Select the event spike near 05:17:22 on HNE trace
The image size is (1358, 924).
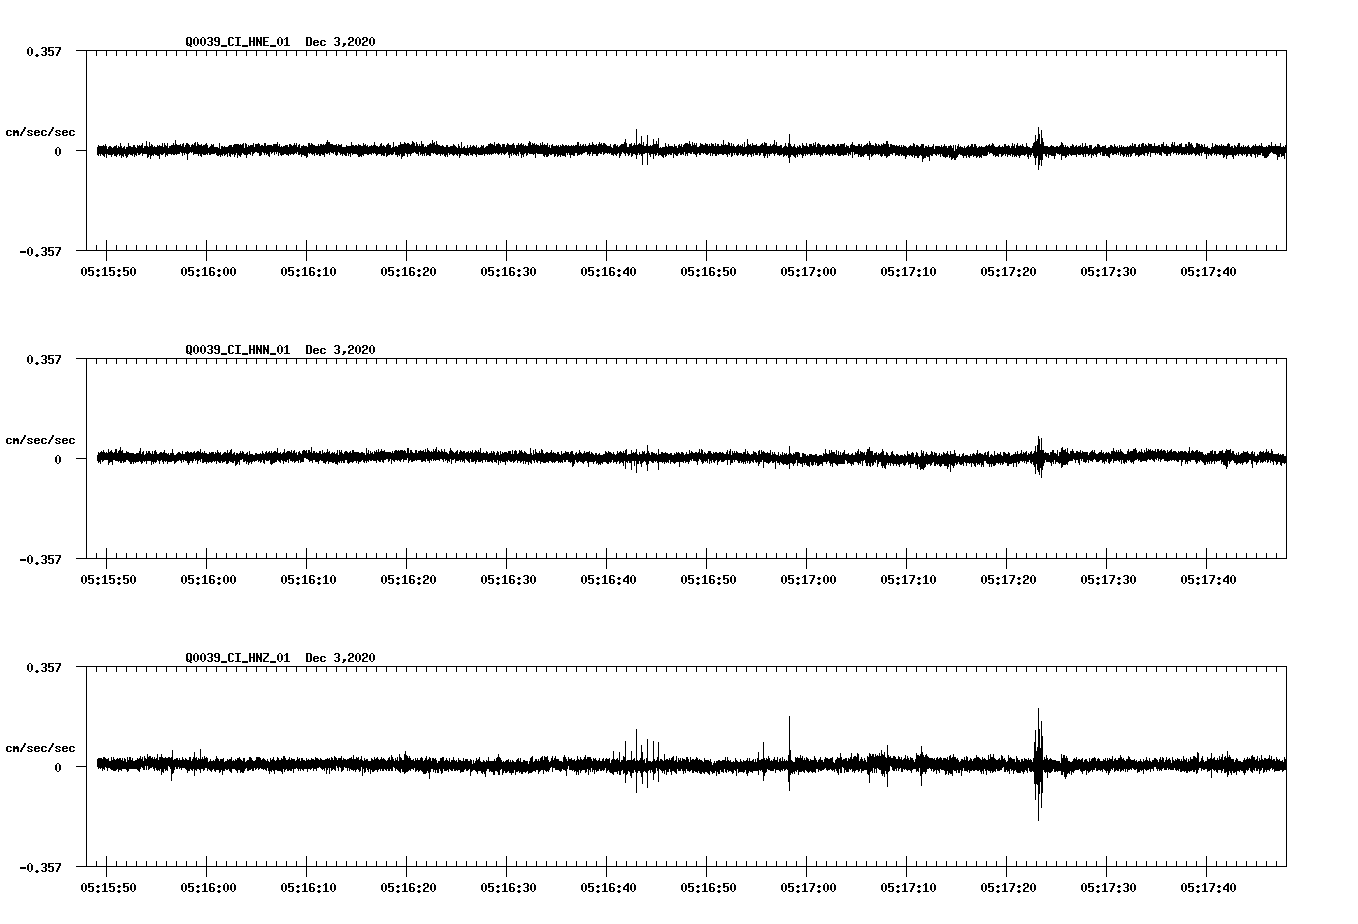point(1038,148)
